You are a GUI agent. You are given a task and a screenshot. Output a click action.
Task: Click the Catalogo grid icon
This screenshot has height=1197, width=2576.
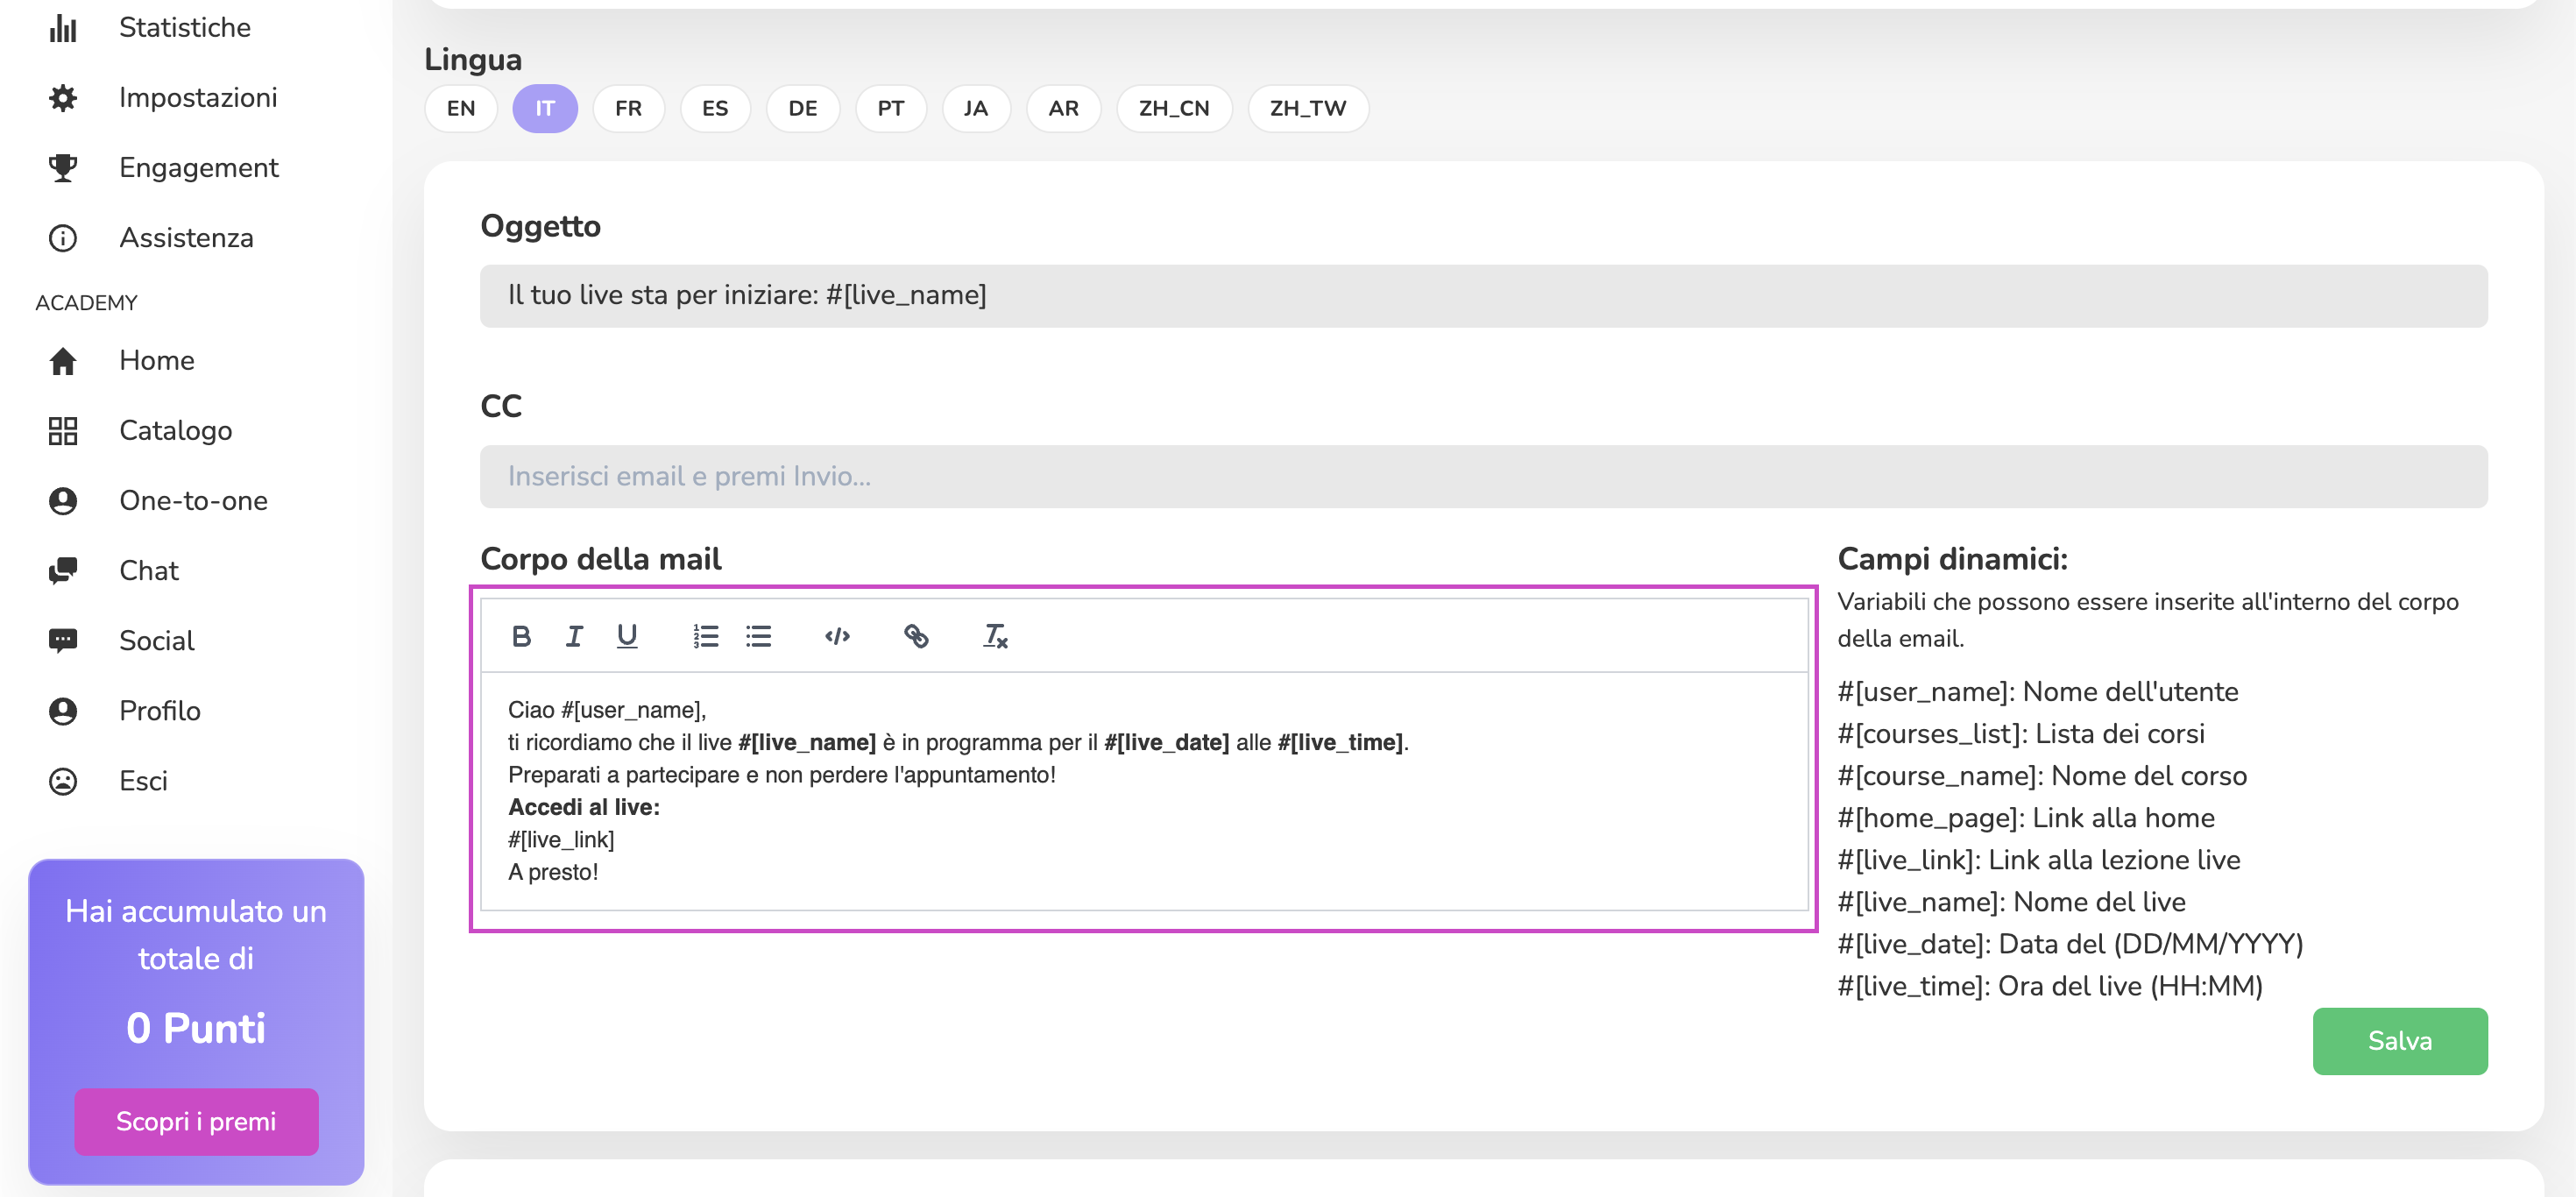63,431
